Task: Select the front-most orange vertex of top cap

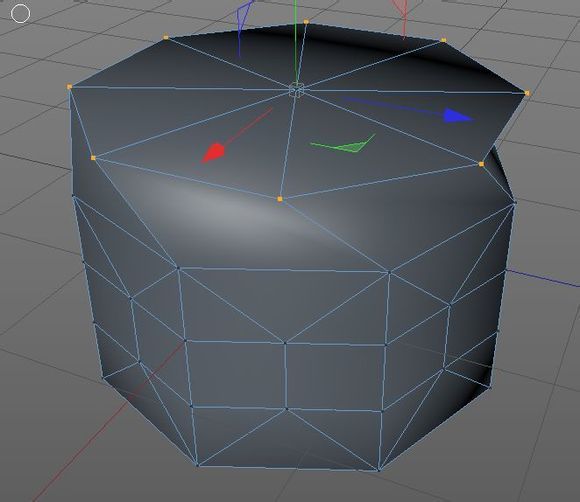Action: 280,199
